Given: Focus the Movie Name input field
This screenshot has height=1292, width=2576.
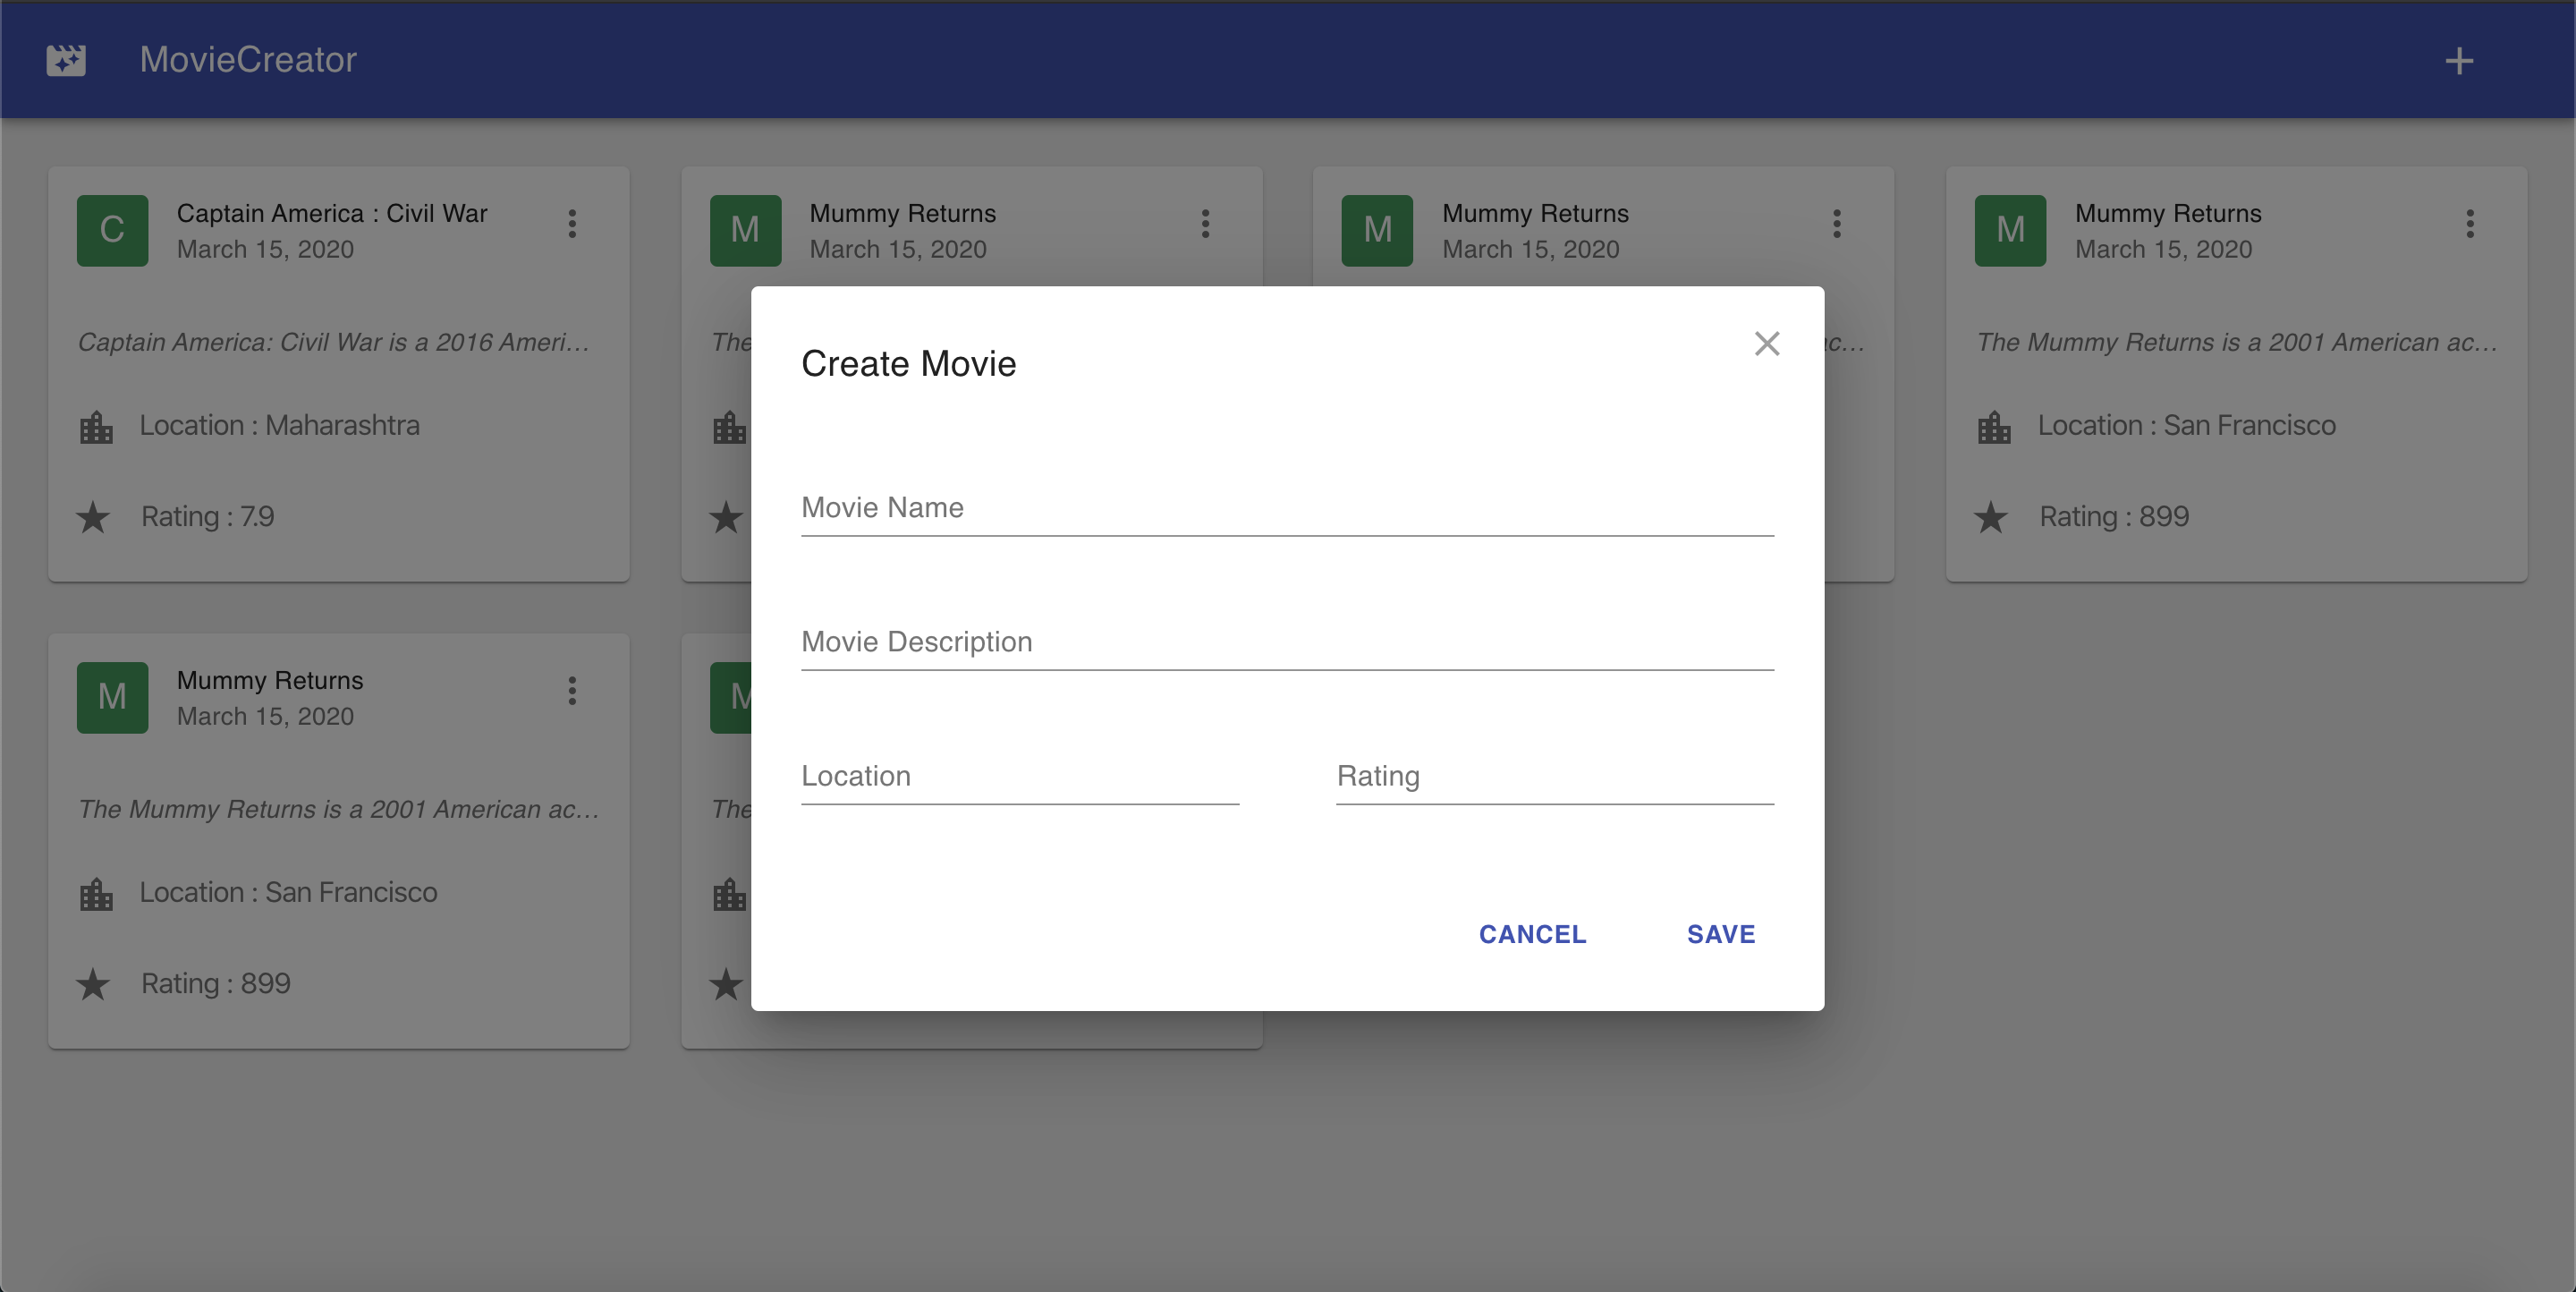Looking at the screenshot, I should coord(1287,509).
